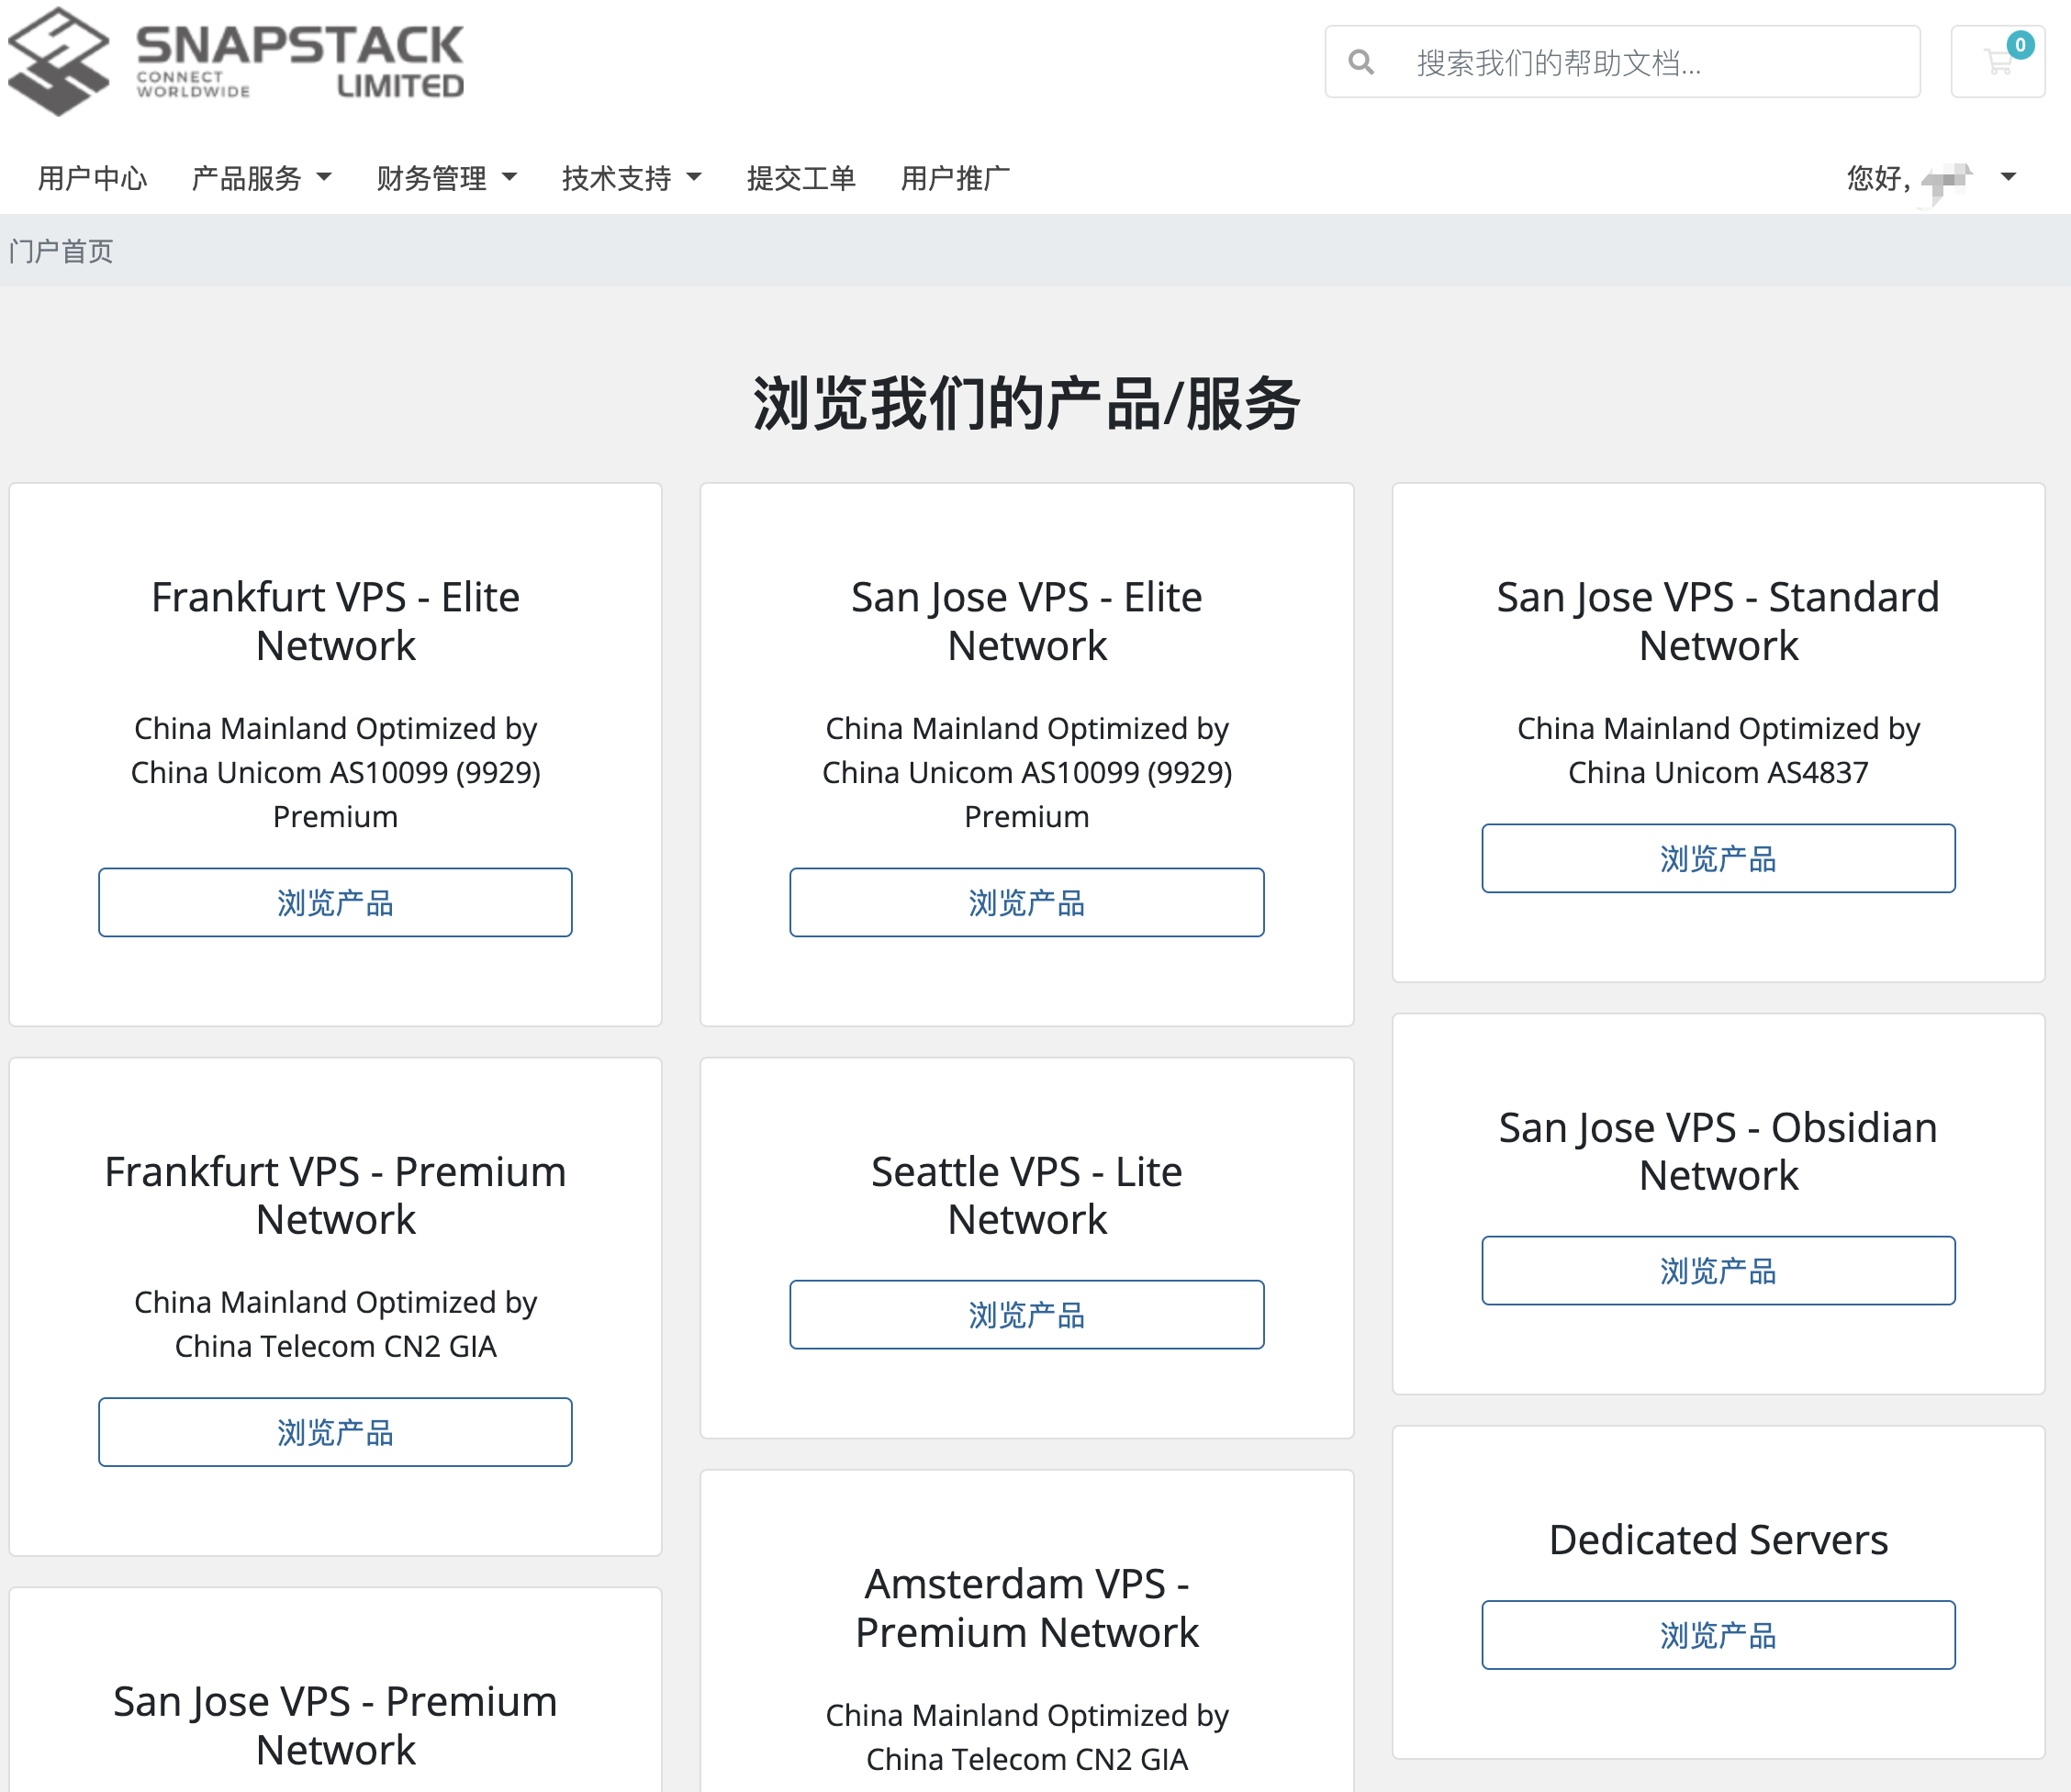Browse products for San Jose VPS Standard Network

coord(1718,858)
